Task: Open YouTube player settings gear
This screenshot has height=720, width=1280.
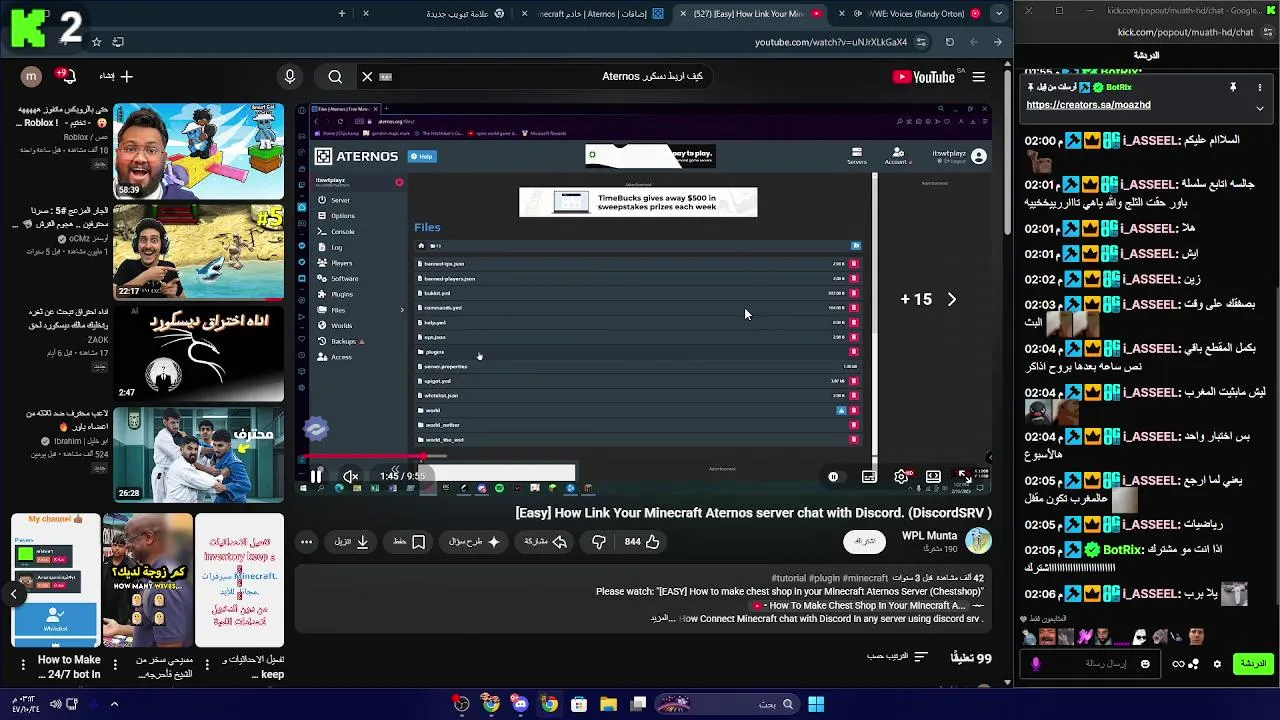Action: click(901, 477)
